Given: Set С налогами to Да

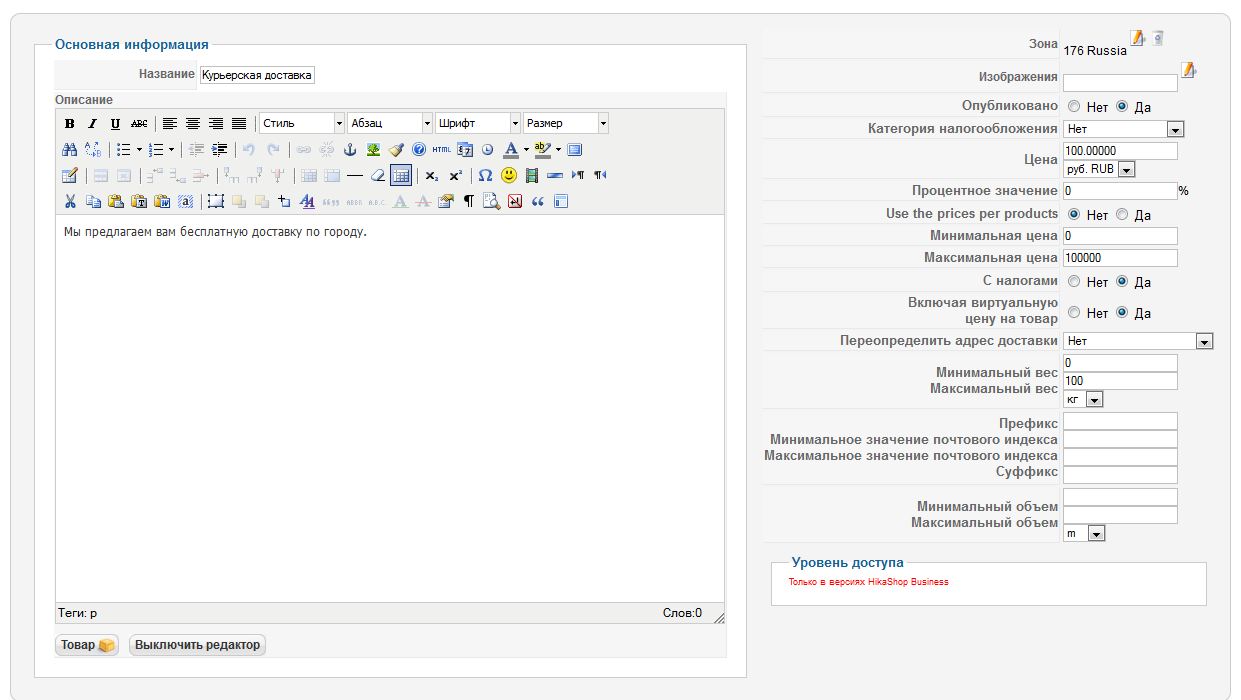Looking at the screenshot, I should point(1122,282).
